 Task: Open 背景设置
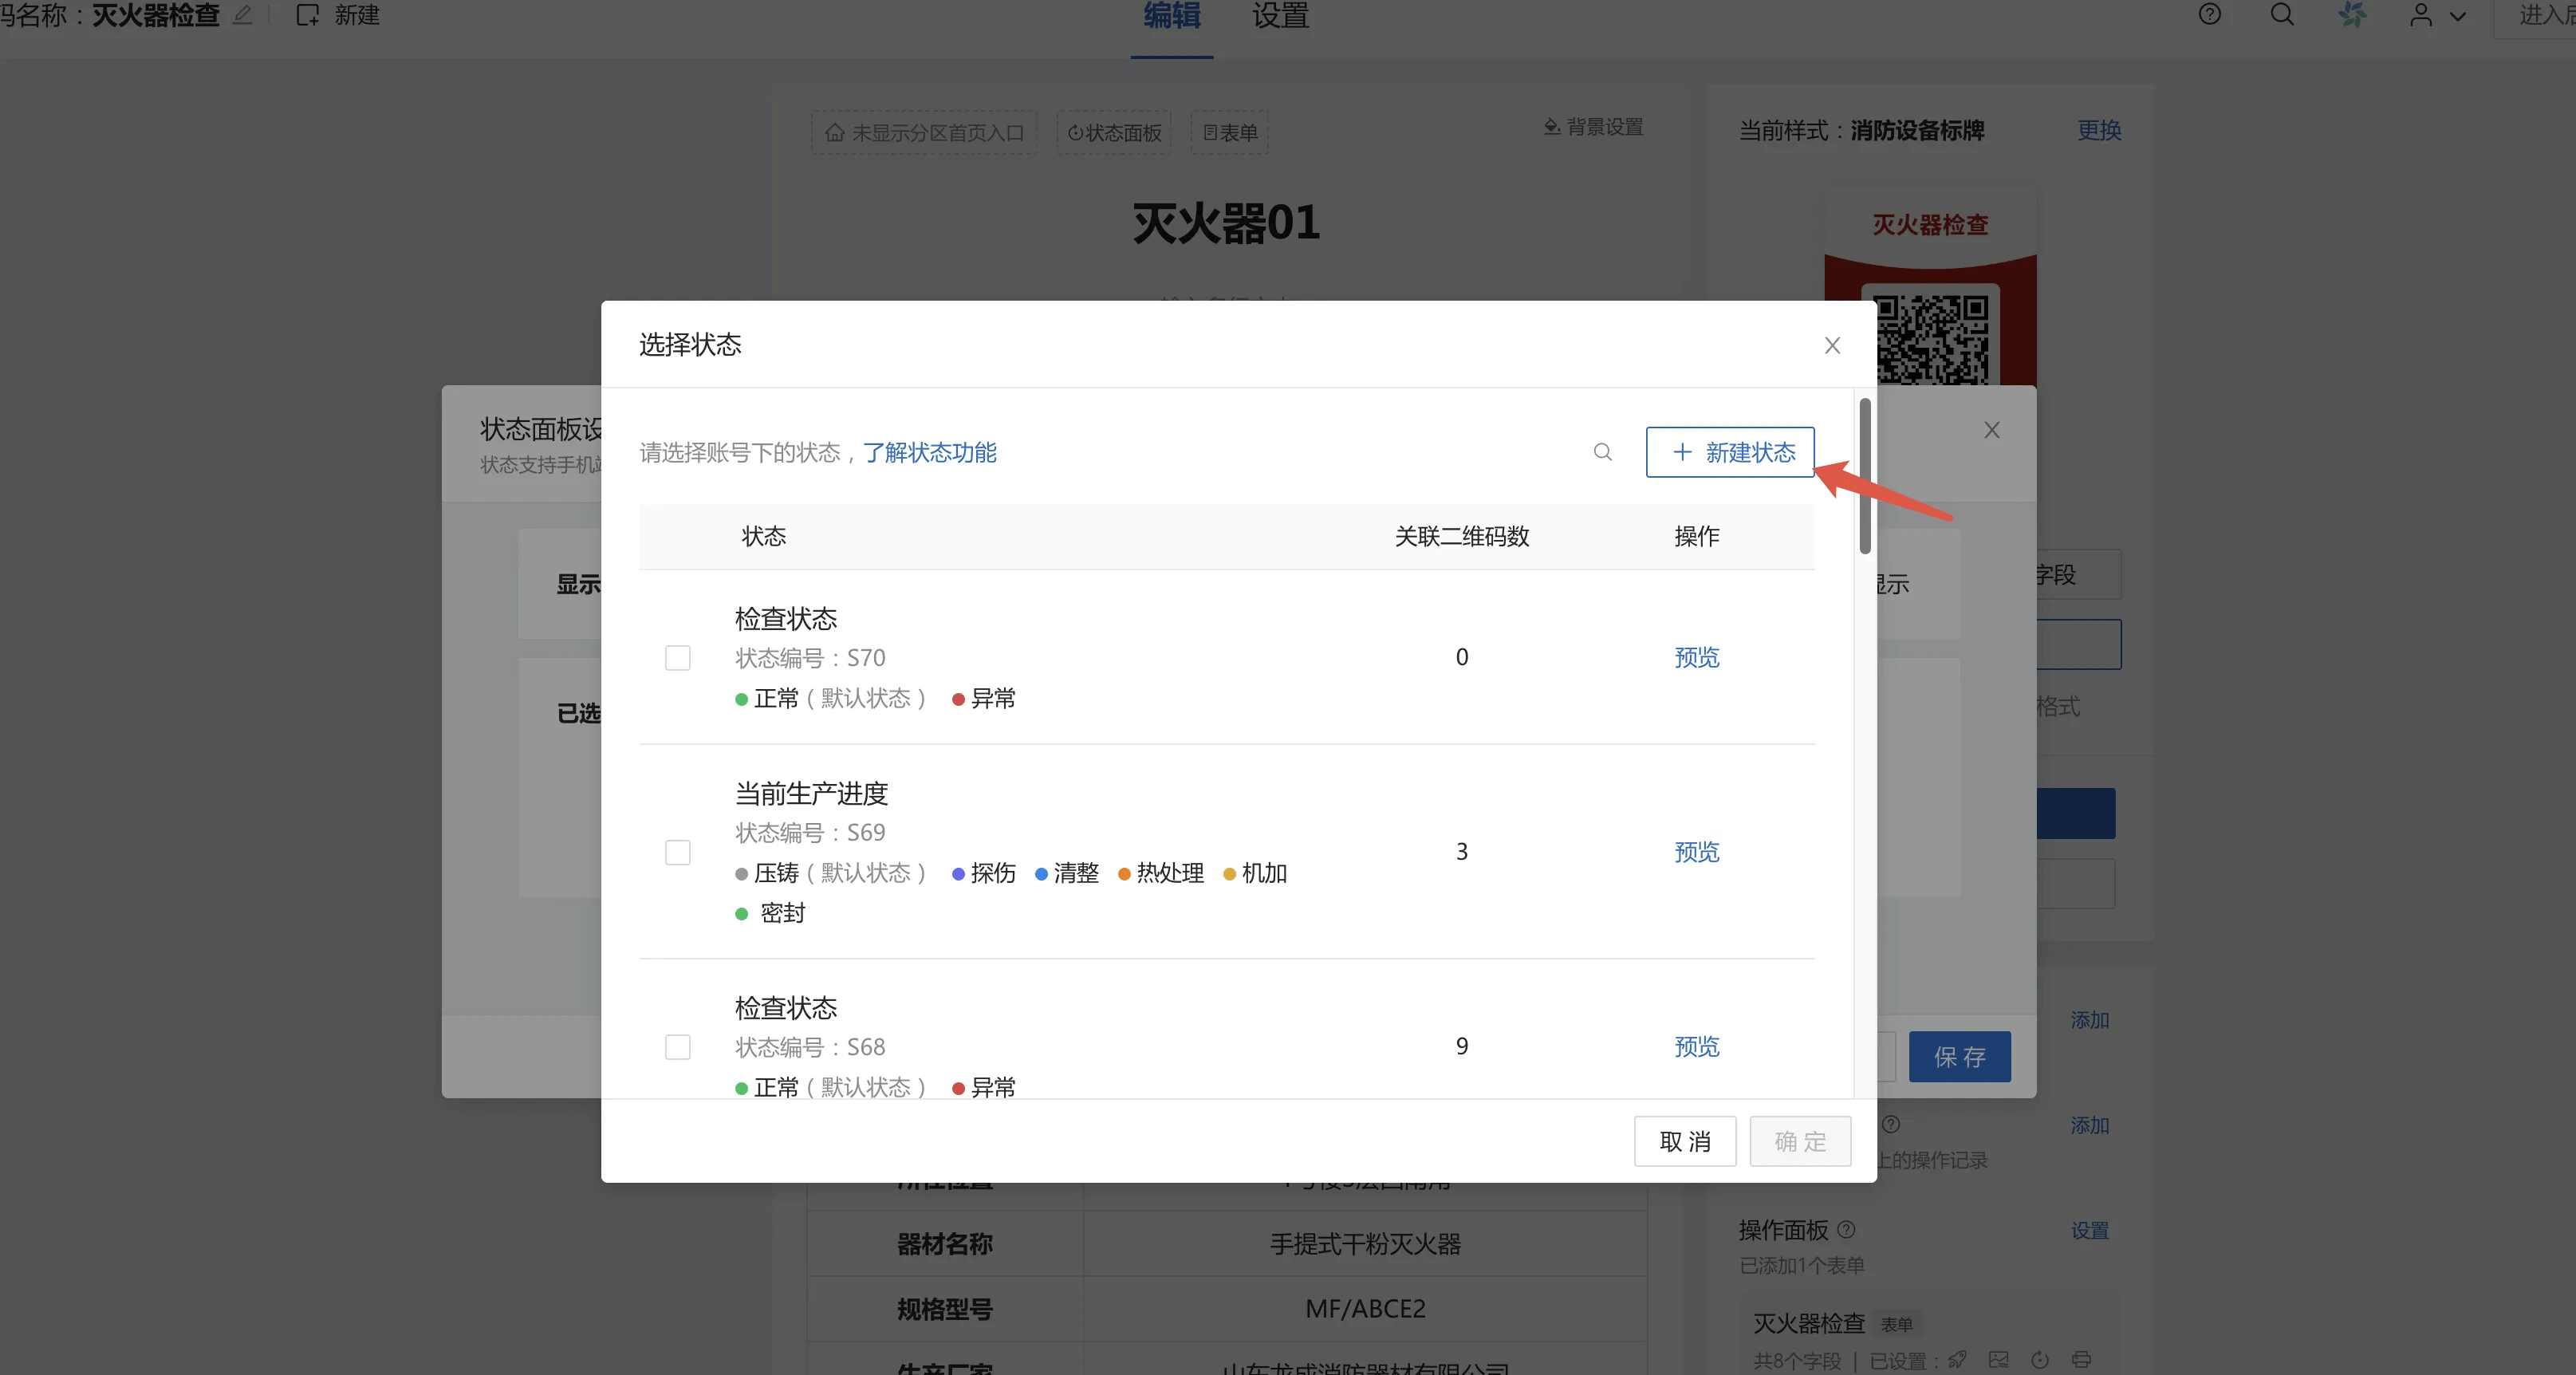tap(1593, 127)
